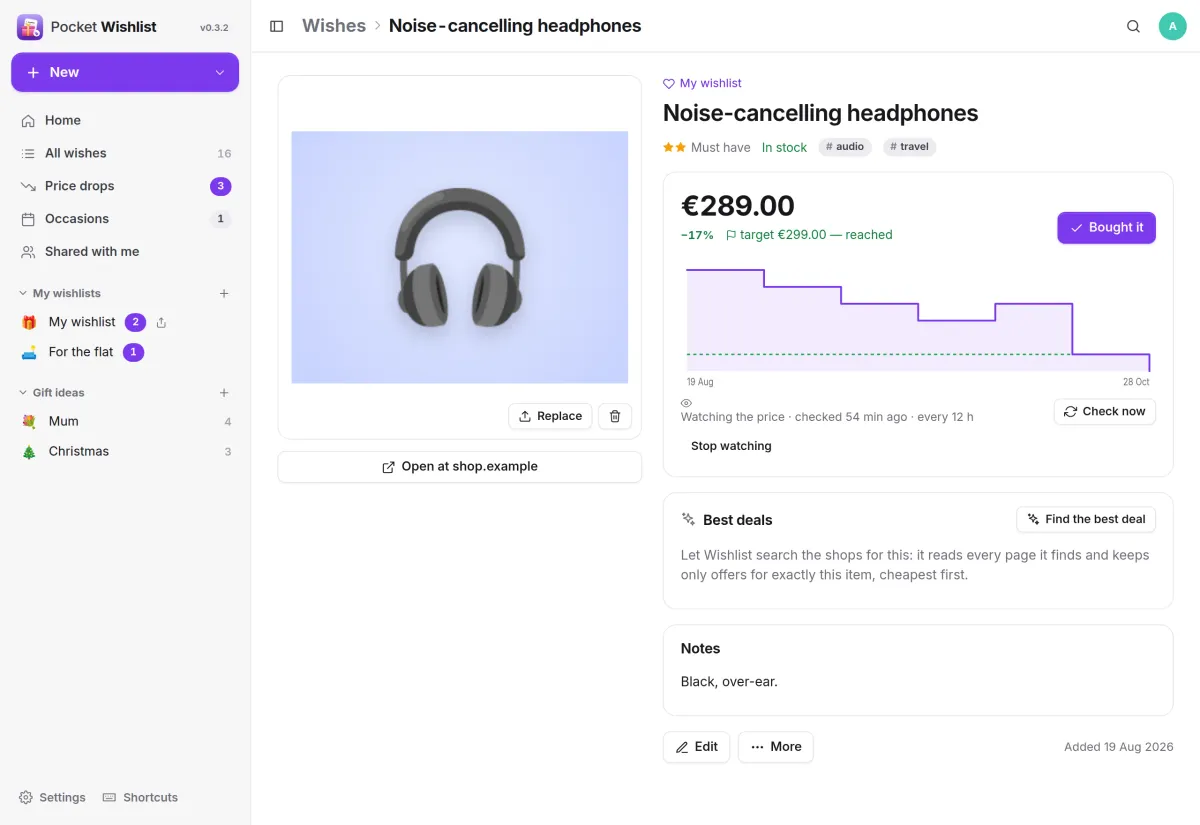Stop watching the price
The image size is (1200, 825).
pos(731,446)
